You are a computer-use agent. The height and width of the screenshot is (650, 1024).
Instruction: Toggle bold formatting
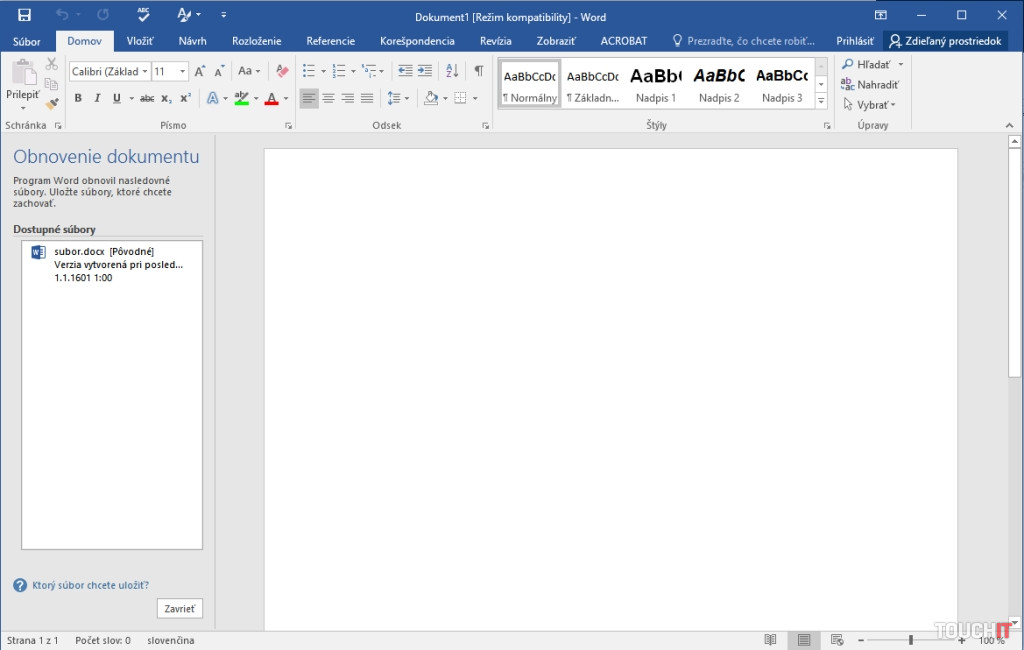coord(78,98)
